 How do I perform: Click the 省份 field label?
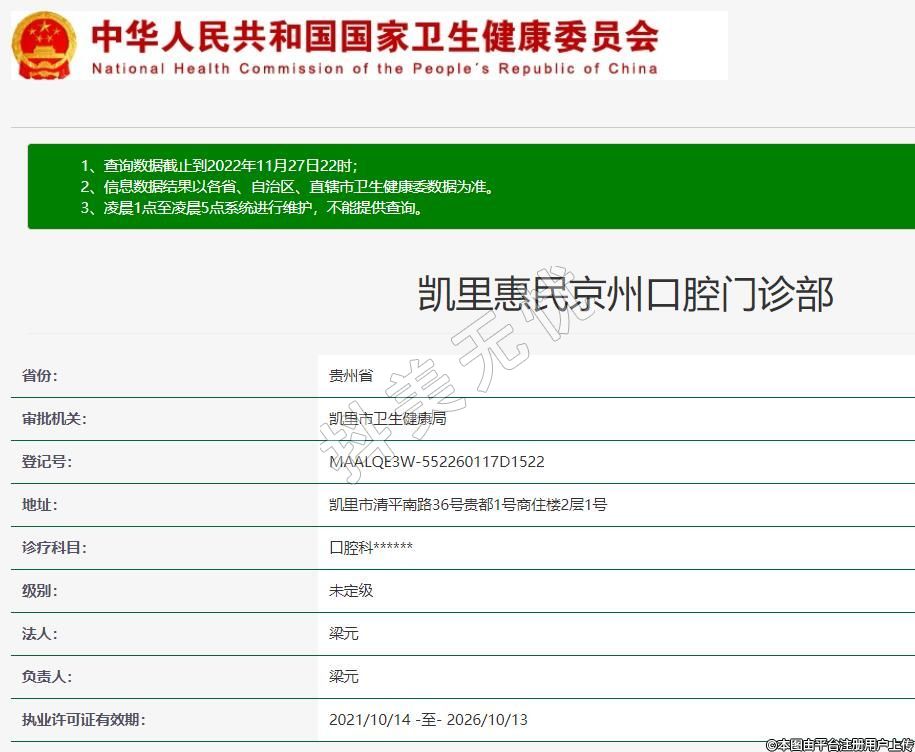40,376
